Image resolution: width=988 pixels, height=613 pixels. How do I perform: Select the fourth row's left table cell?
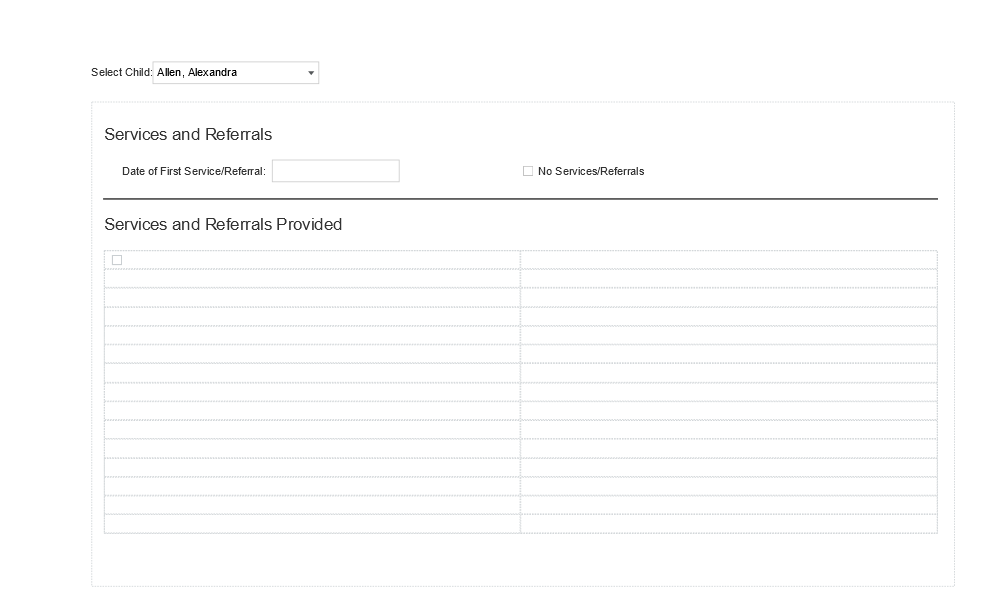312,317
